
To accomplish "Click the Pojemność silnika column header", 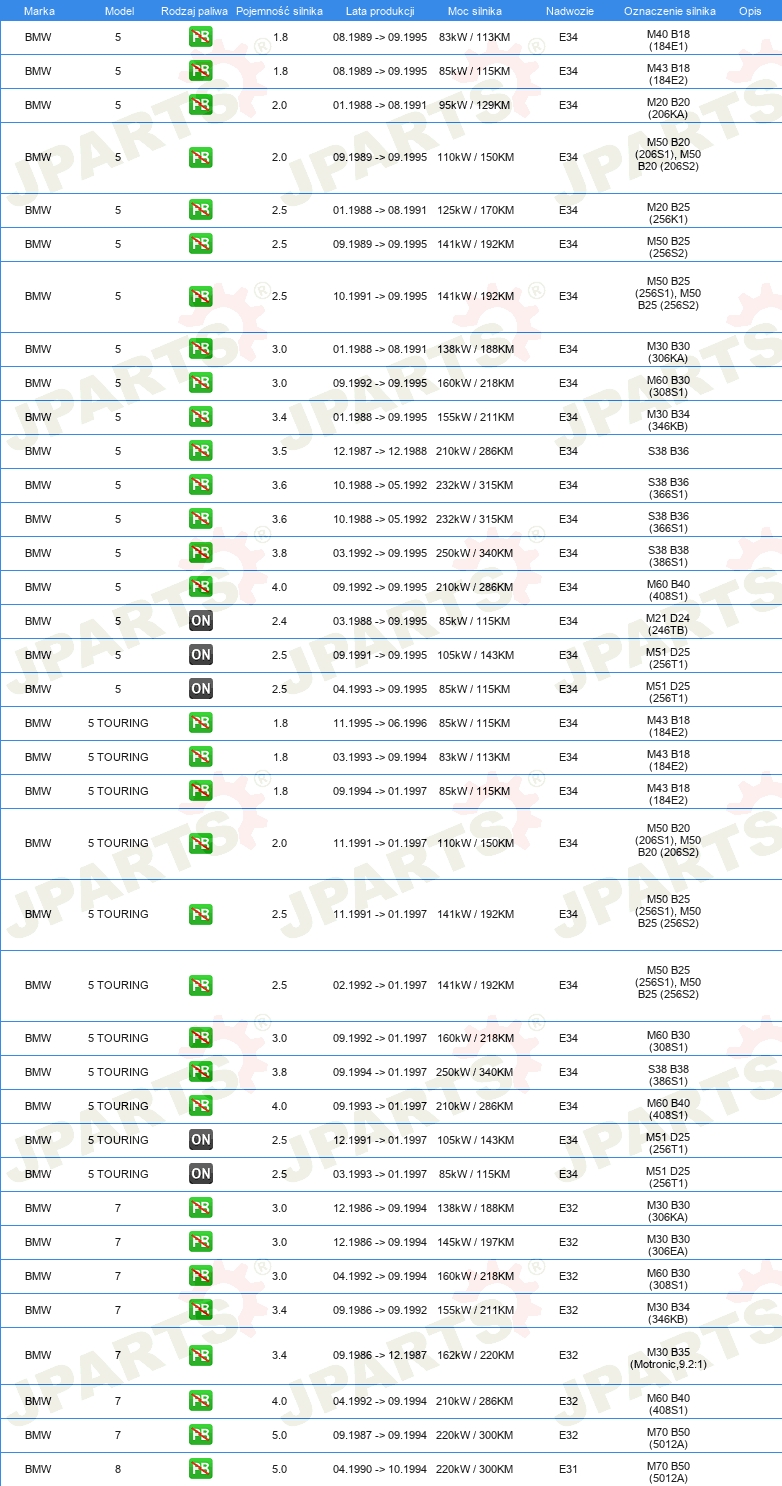I will pos(280,10).
